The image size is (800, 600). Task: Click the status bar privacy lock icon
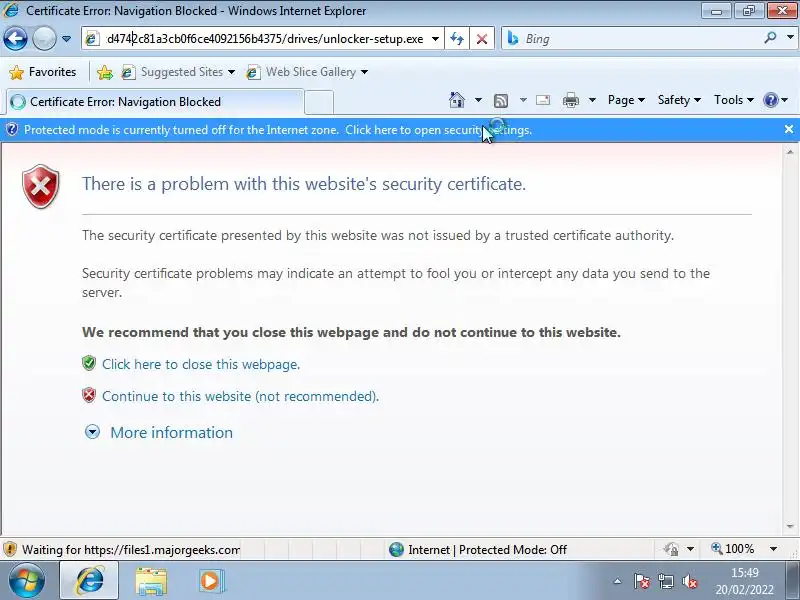[x=671, y=549]
